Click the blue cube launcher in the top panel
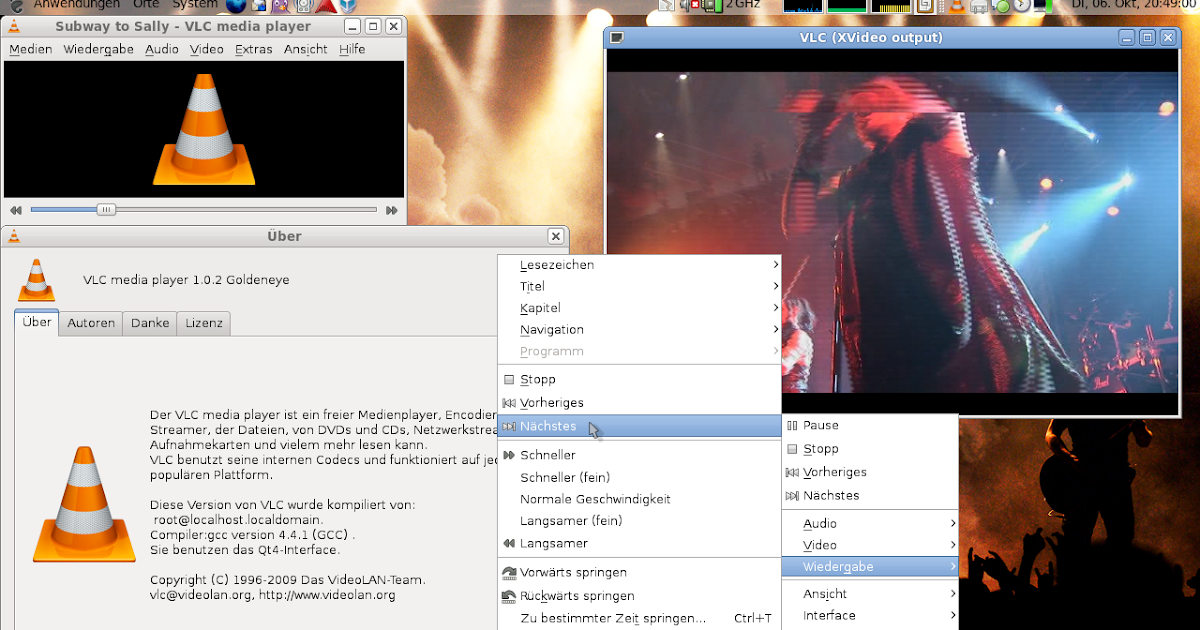 [347, 5]
